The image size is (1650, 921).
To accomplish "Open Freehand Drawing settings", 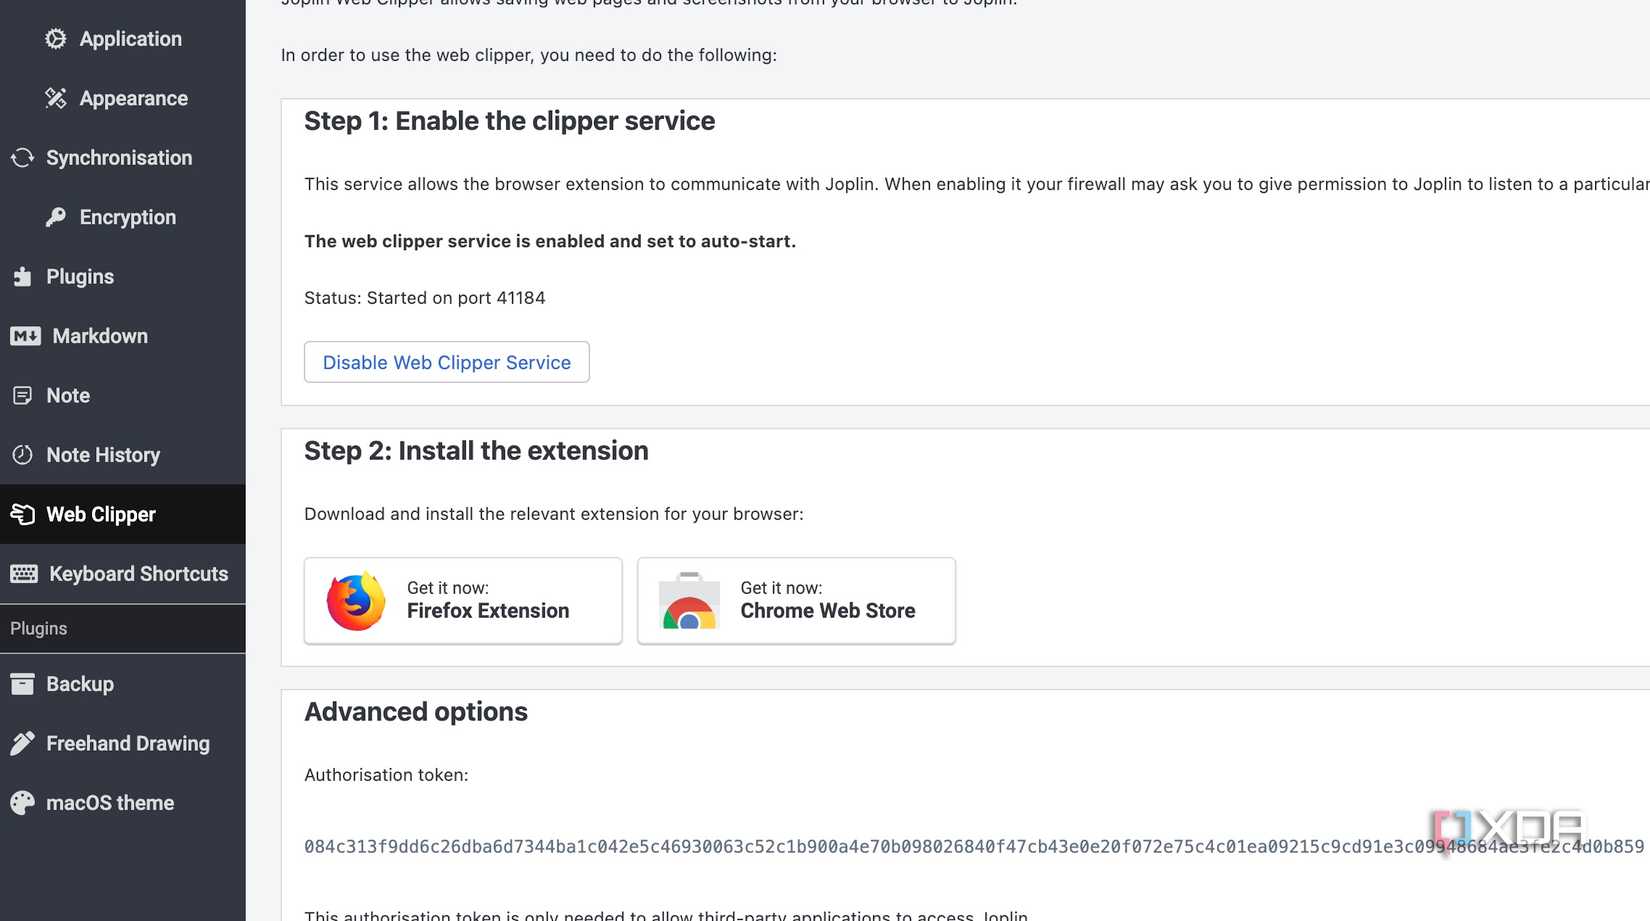I will coord(127,743).
